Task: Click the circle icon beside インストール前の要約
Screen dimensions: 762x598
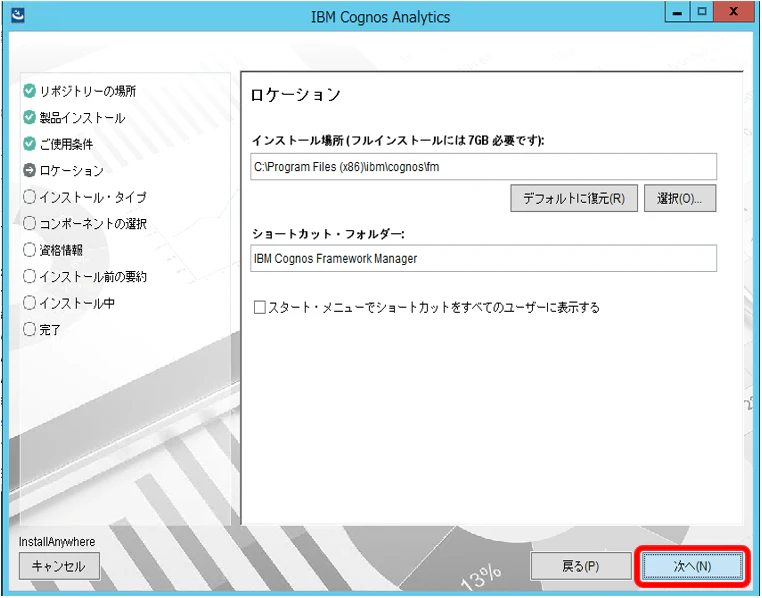Action: click(x=30, y=276)
